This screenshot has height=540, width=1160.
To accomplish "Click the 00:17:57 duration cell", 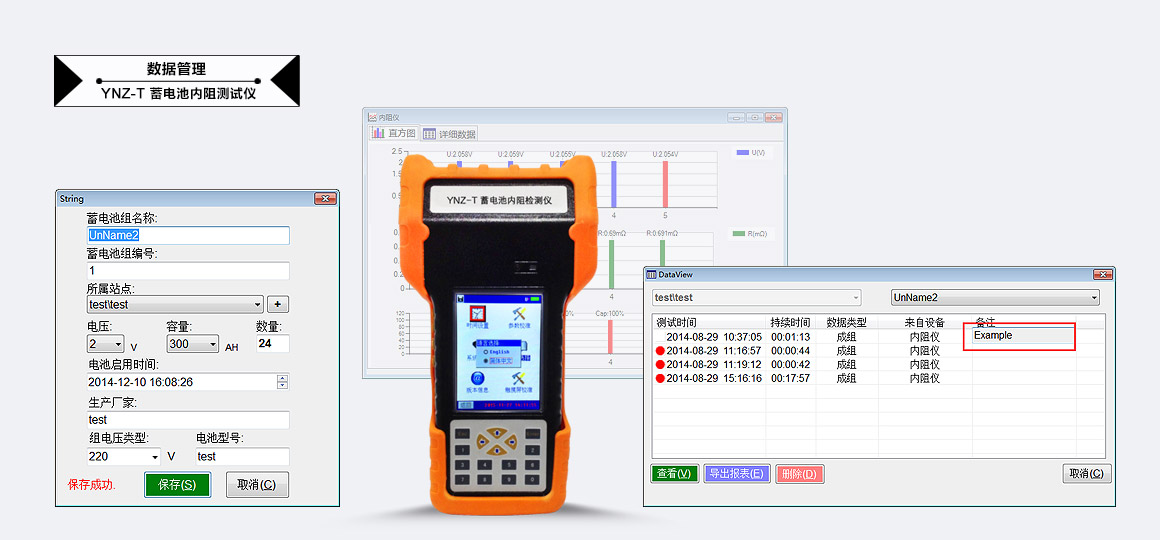I will (x=790, y=379).
